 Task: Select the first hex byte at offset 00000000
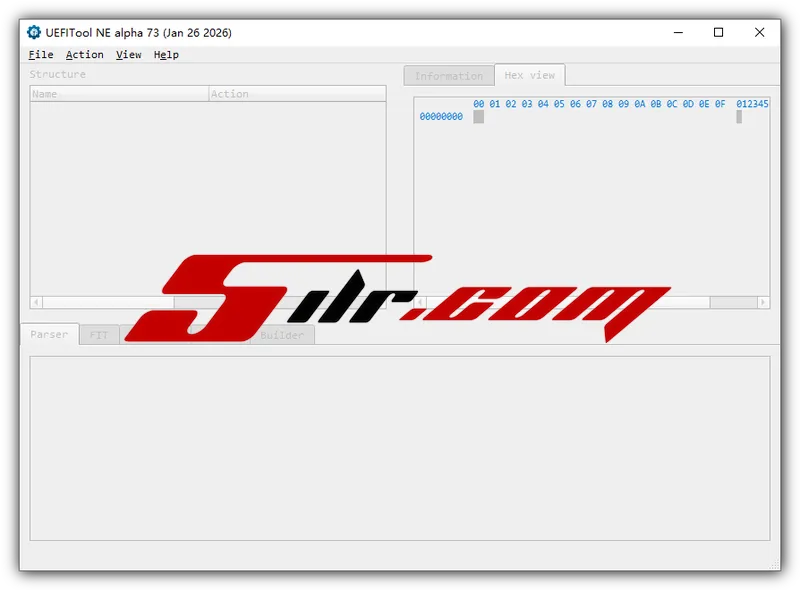click(478, 117)
